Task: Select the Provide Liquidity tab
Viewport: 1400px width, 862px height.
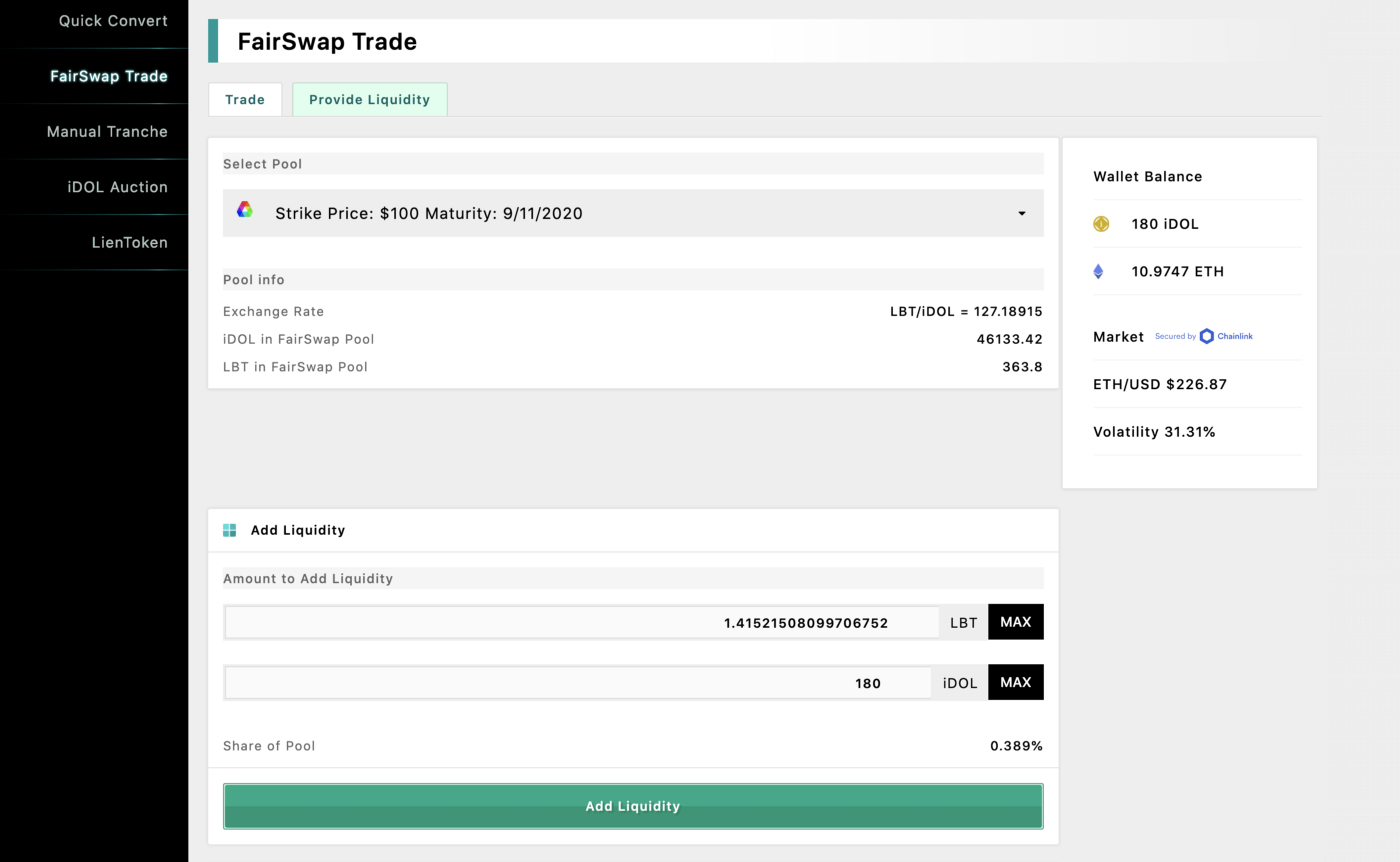Action: click(x=369, y=100)
